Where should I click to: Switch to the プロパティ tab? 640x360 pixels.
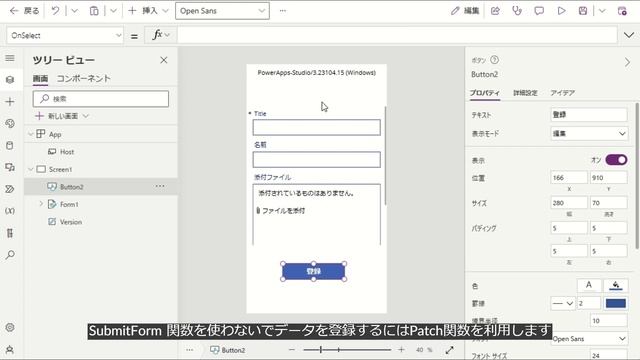tap(484, 93)
